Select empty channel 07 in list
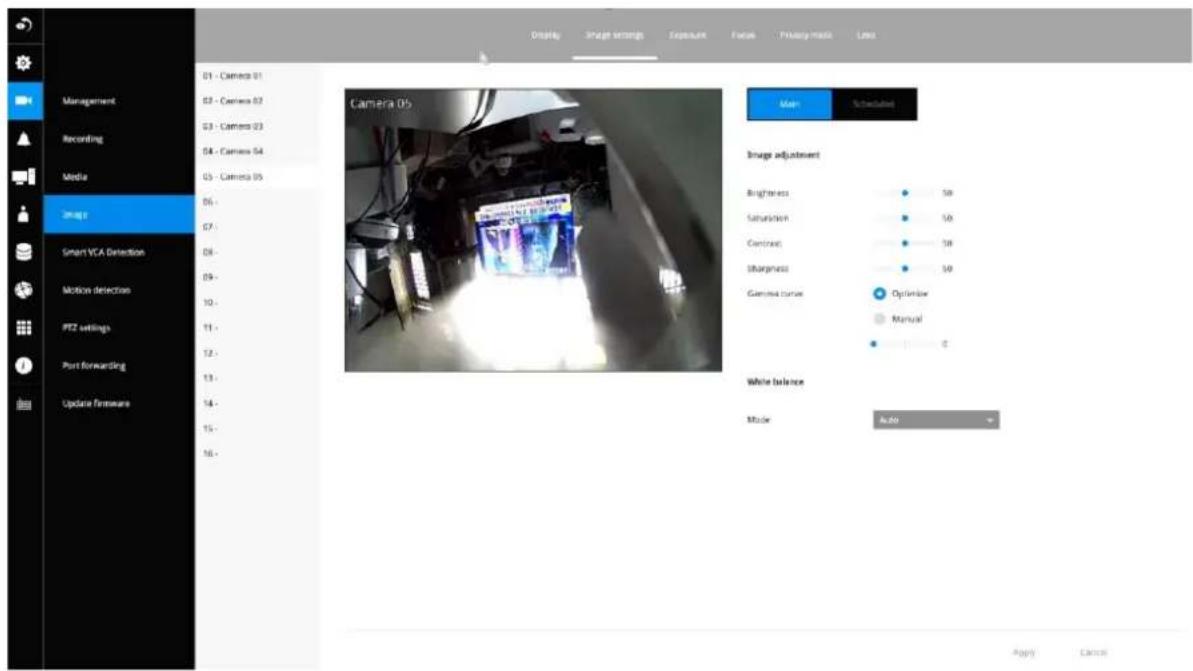The height and width of the screenshot is (671, 1193). 257,227
